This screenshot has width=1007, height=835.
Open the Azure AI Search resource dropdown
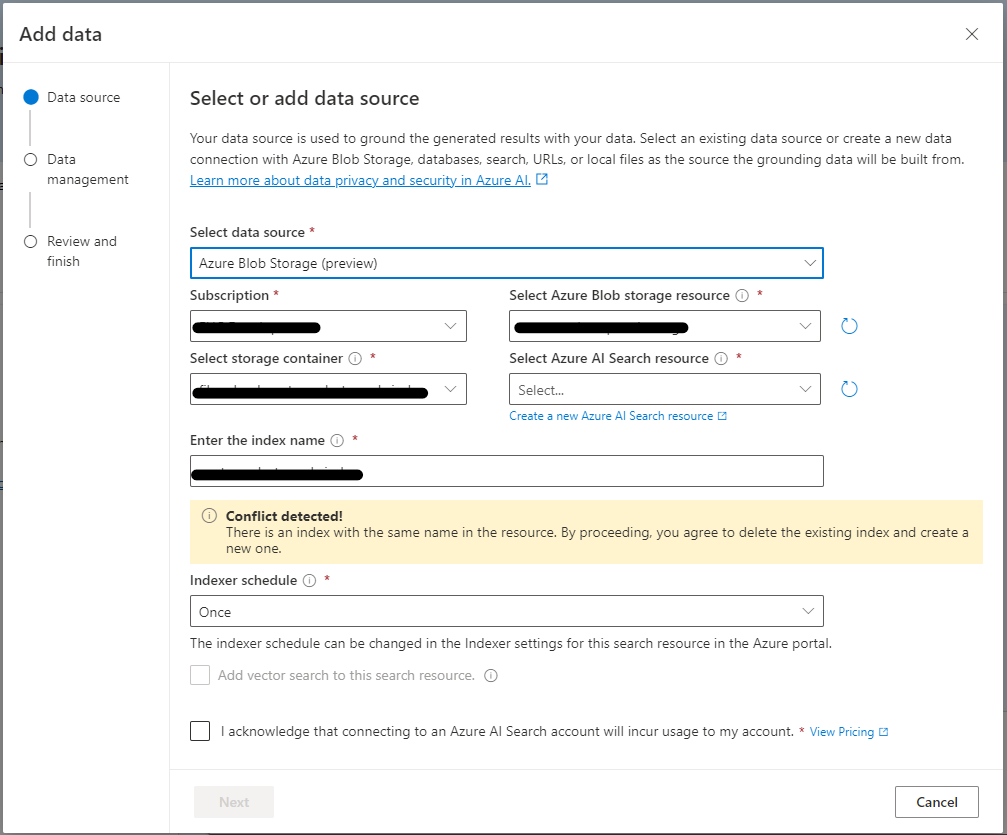pos(665,389)
